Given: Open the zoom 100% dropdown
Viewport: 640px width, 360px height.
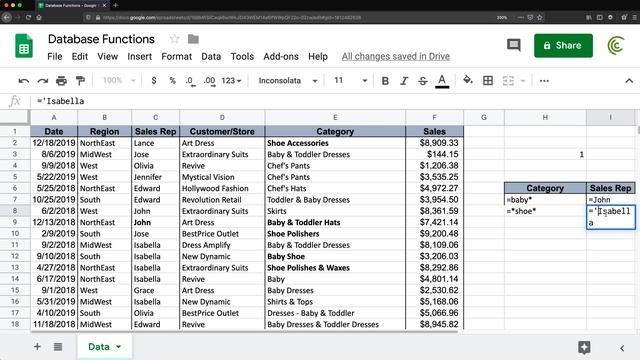Looking at the screenshot, I should tap(119, 81).
